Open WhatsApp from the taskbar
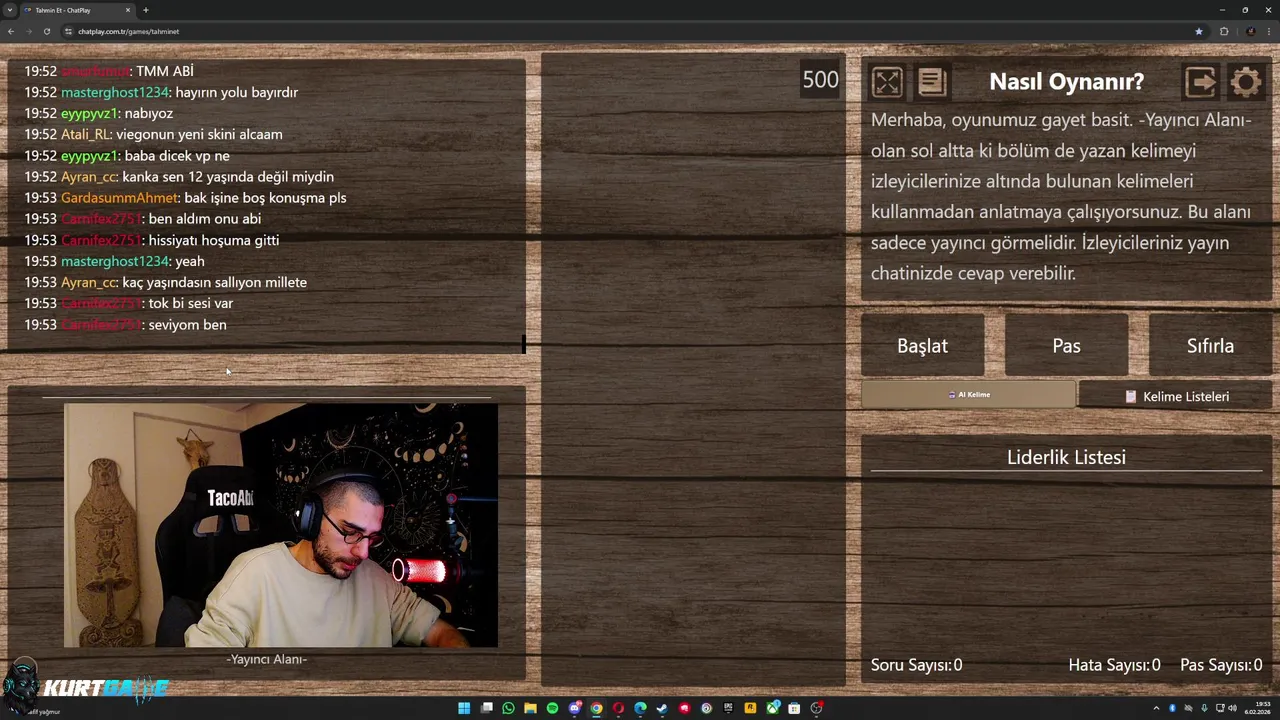1280x720 pixels. point(508,708)
